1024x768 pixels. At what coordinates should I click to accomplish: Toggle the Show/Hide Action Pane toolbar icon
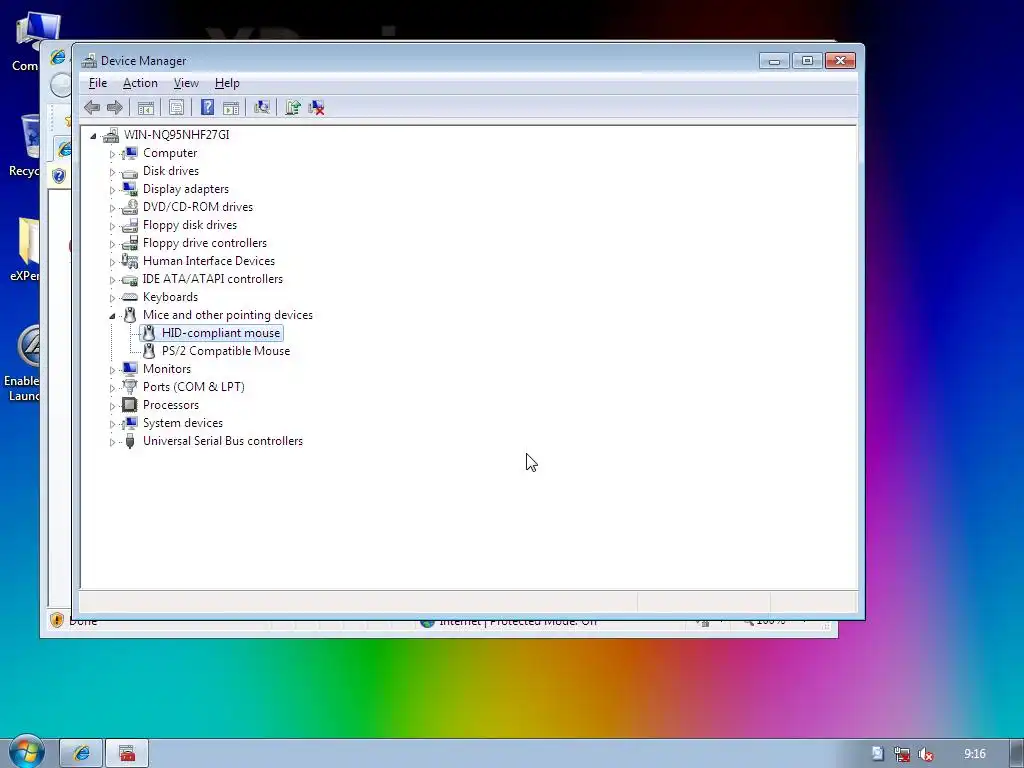tap(231, 108)
